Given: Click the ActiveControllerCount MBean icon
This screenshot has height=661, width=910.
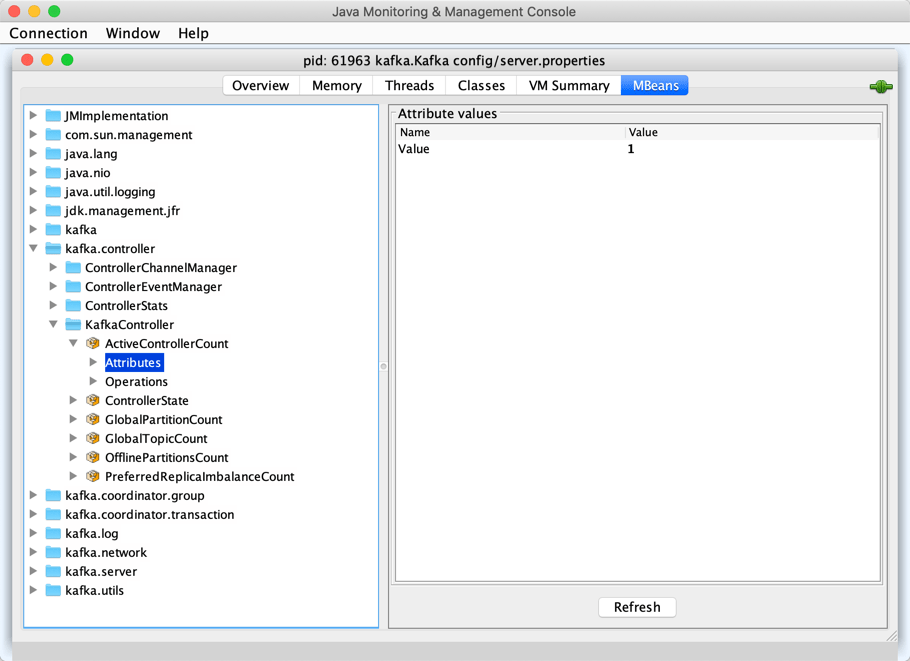Looking at the screenshot, I should click(92, 343).
